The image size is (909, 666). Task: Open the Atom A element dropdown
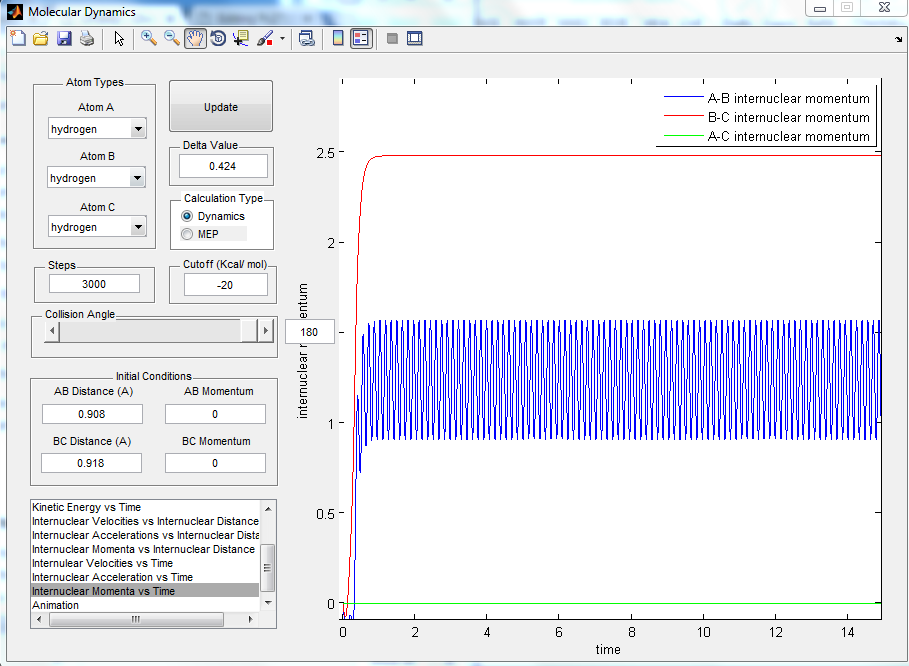(138, 129)
